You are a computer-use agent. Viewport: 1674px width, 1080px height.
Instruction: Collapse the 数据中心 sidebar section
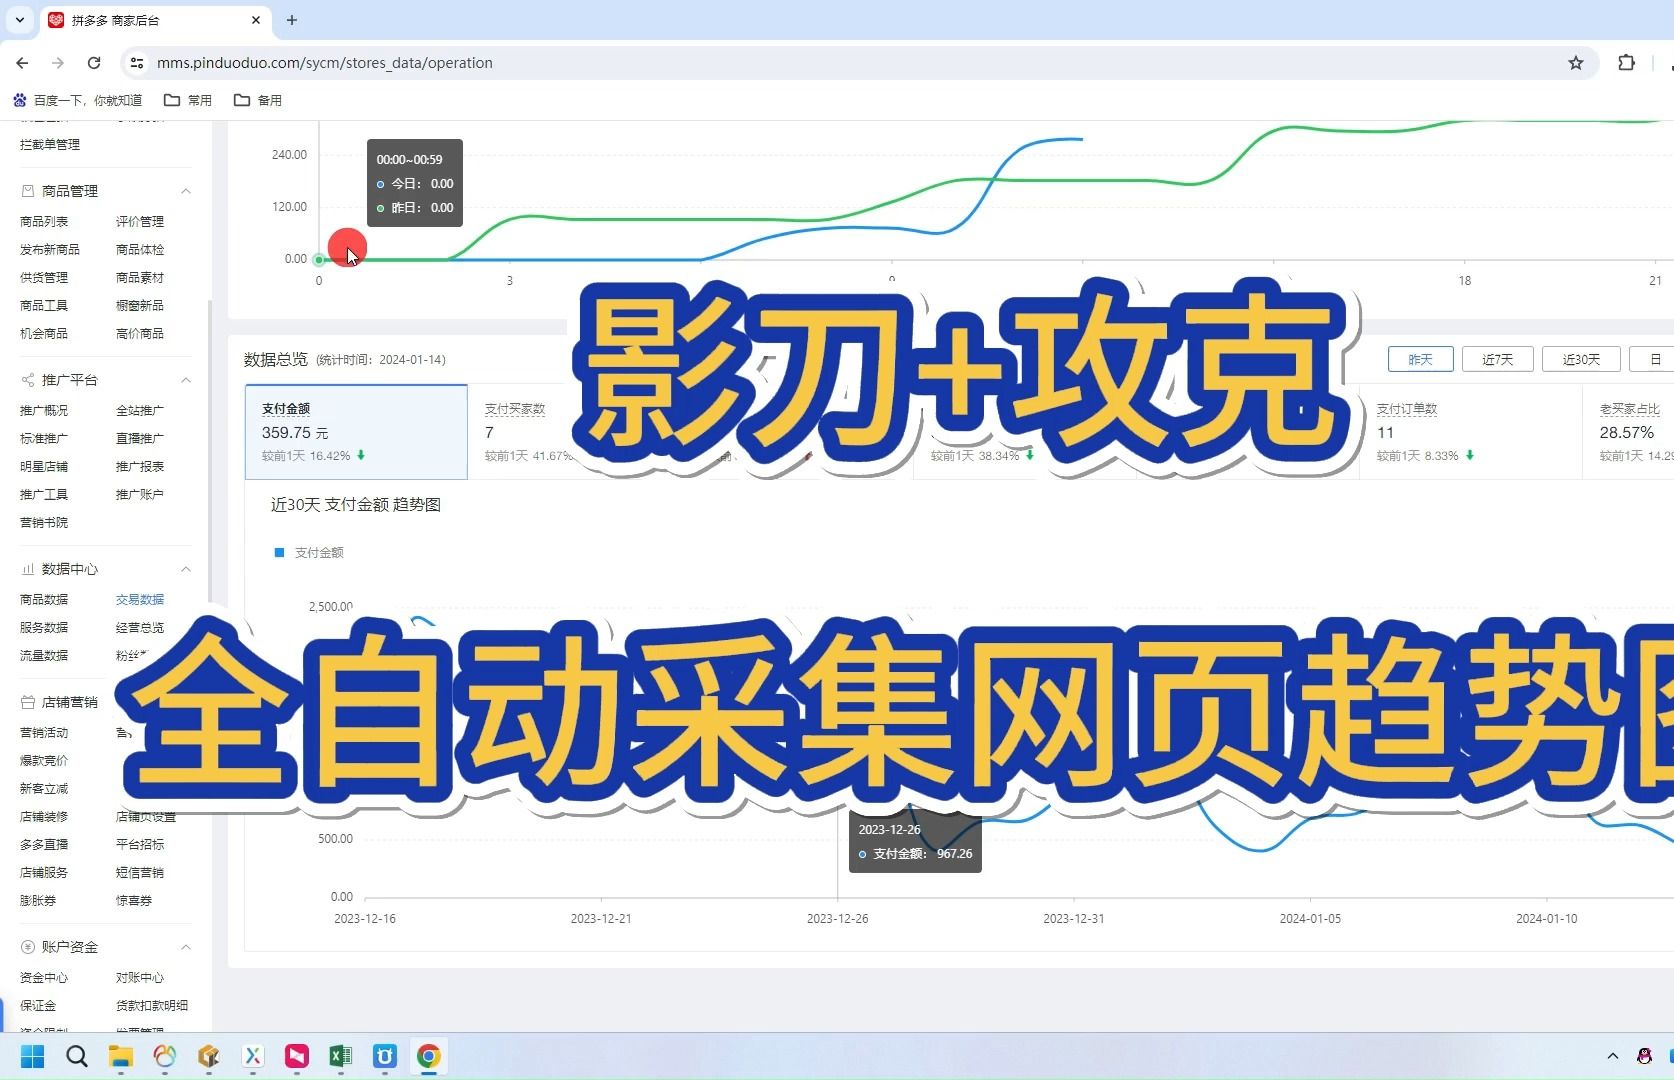[186, 569]
